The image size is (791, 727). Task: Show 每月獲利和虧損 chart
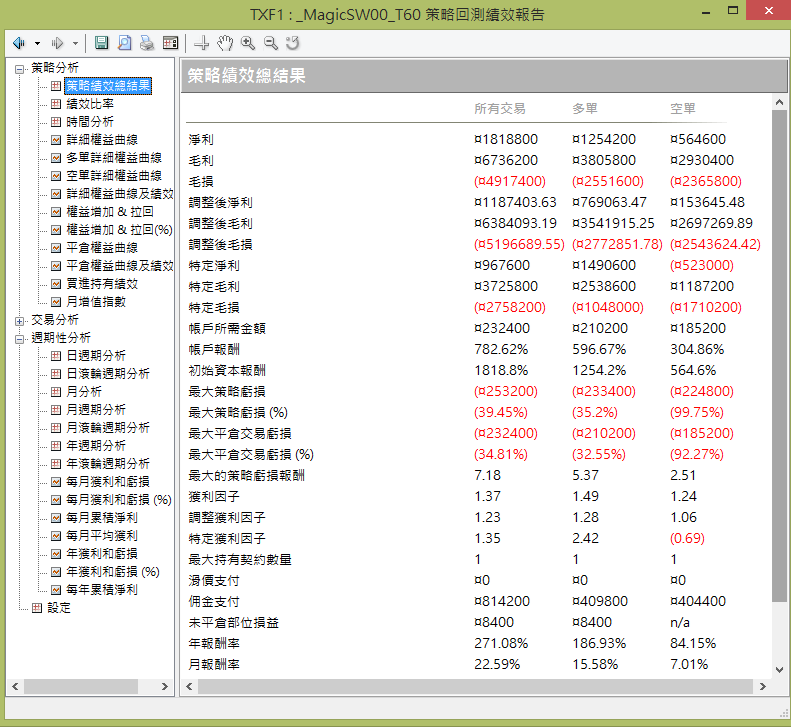click(108, 482)
